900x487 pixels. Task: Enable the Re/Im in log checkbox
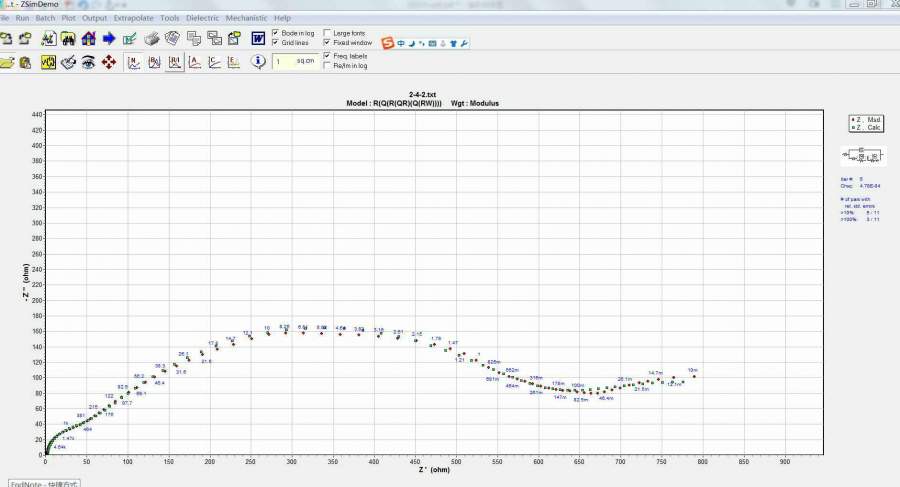point(326,66)
